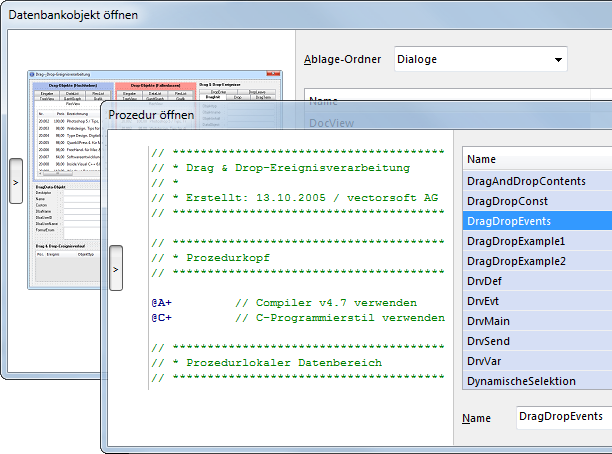Activate the Datenbankobjekt öffnen window title bar

point(300,14)
